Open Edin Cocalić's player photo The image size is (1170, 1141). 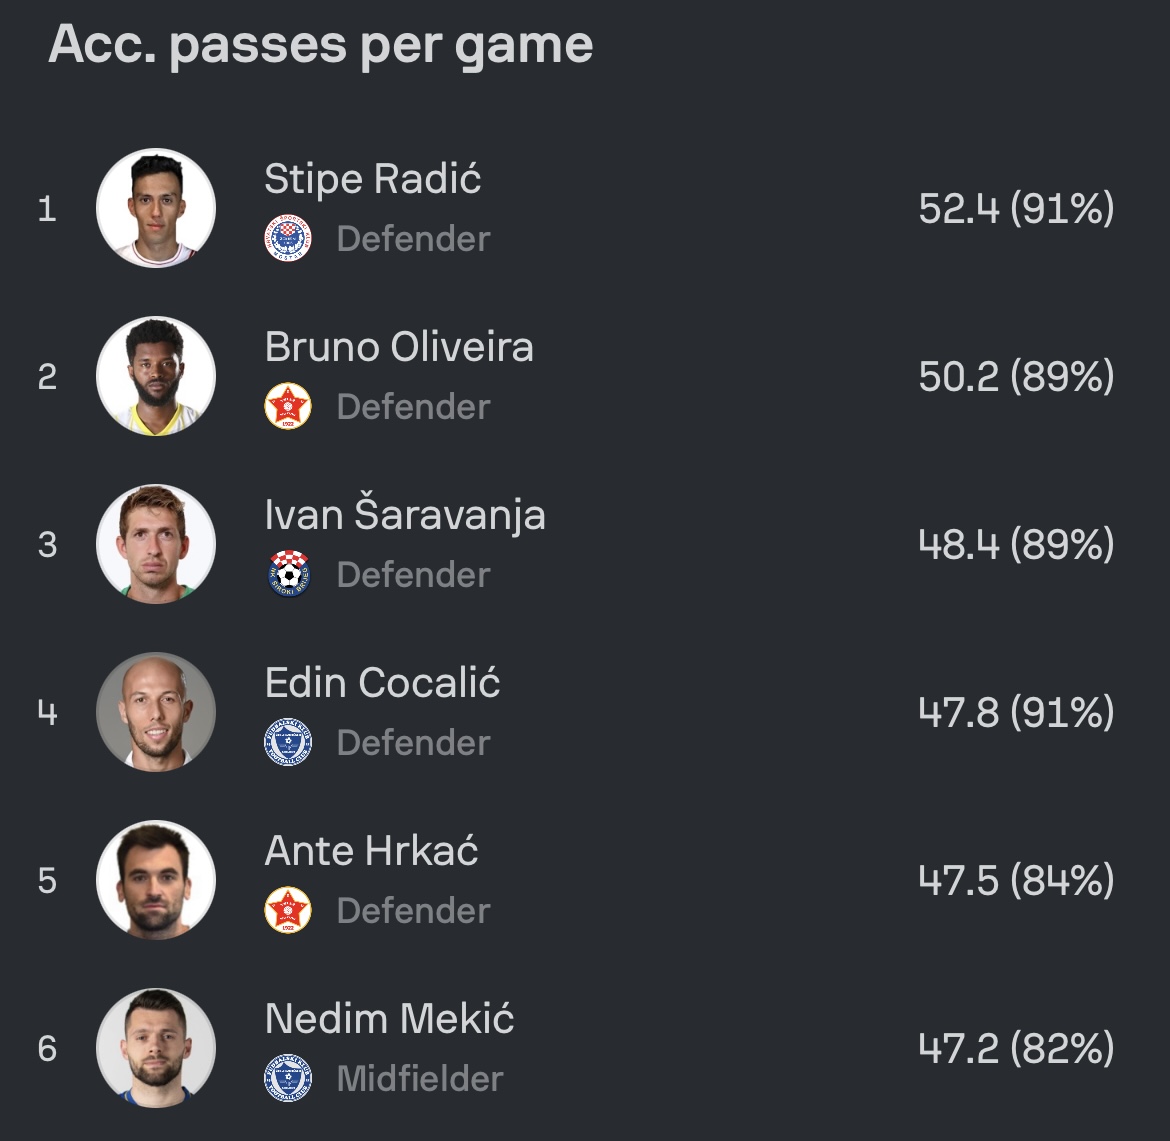tap(156, 712)
